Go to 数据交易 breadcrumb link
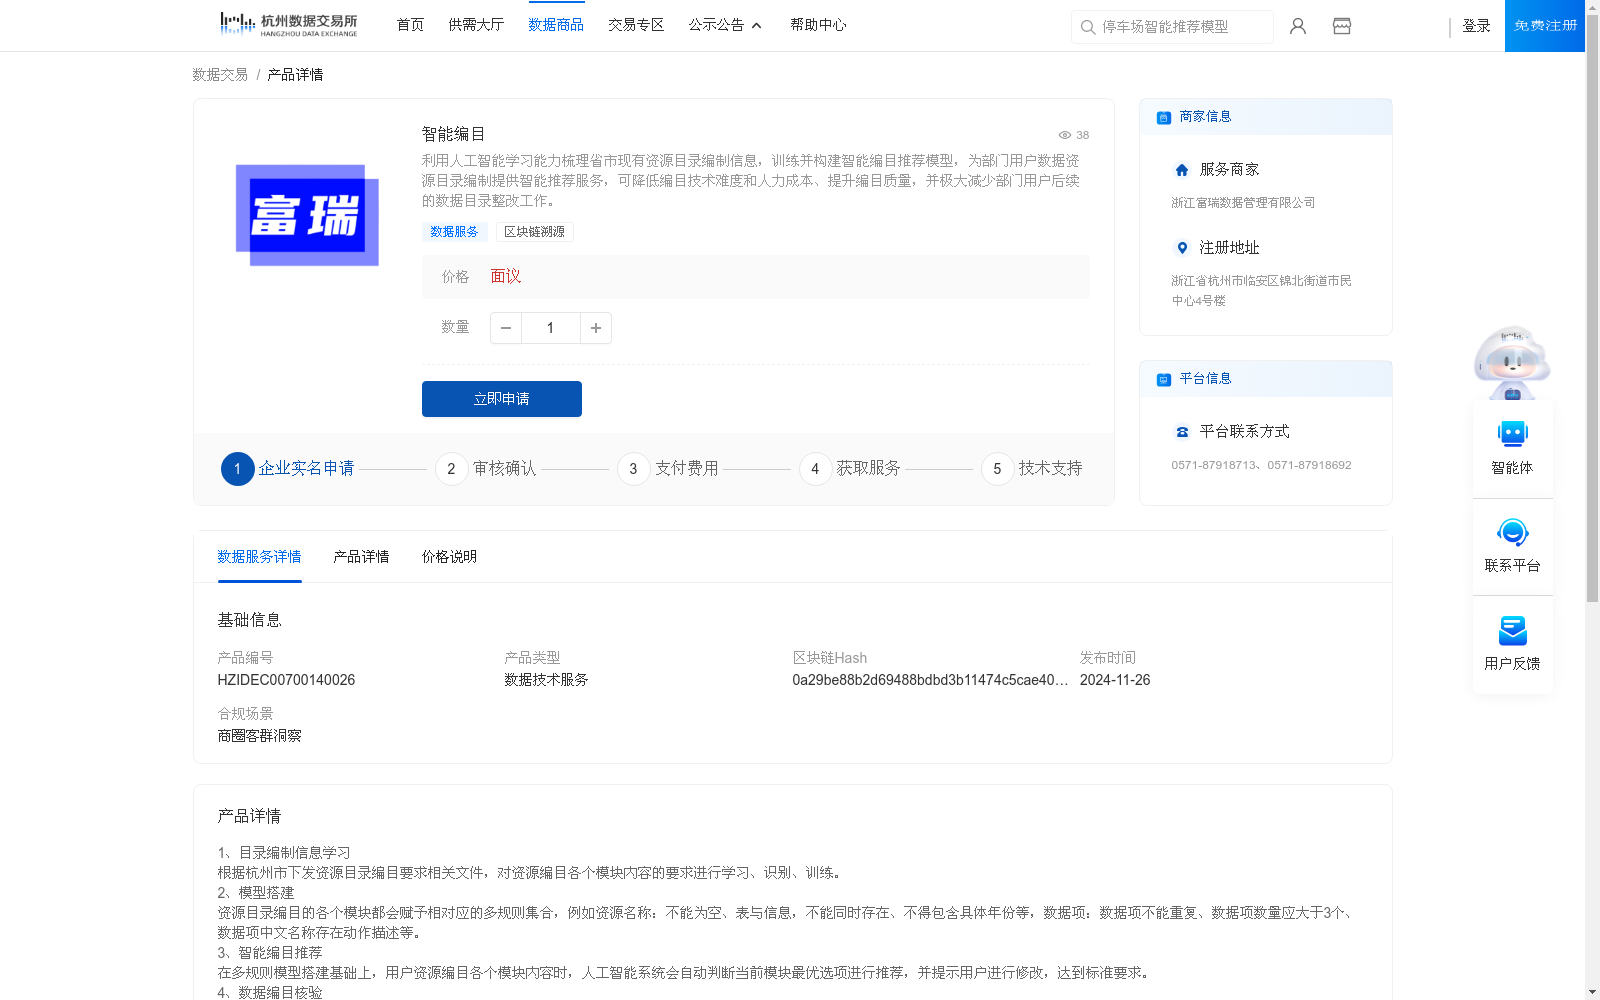 [220, 75]
